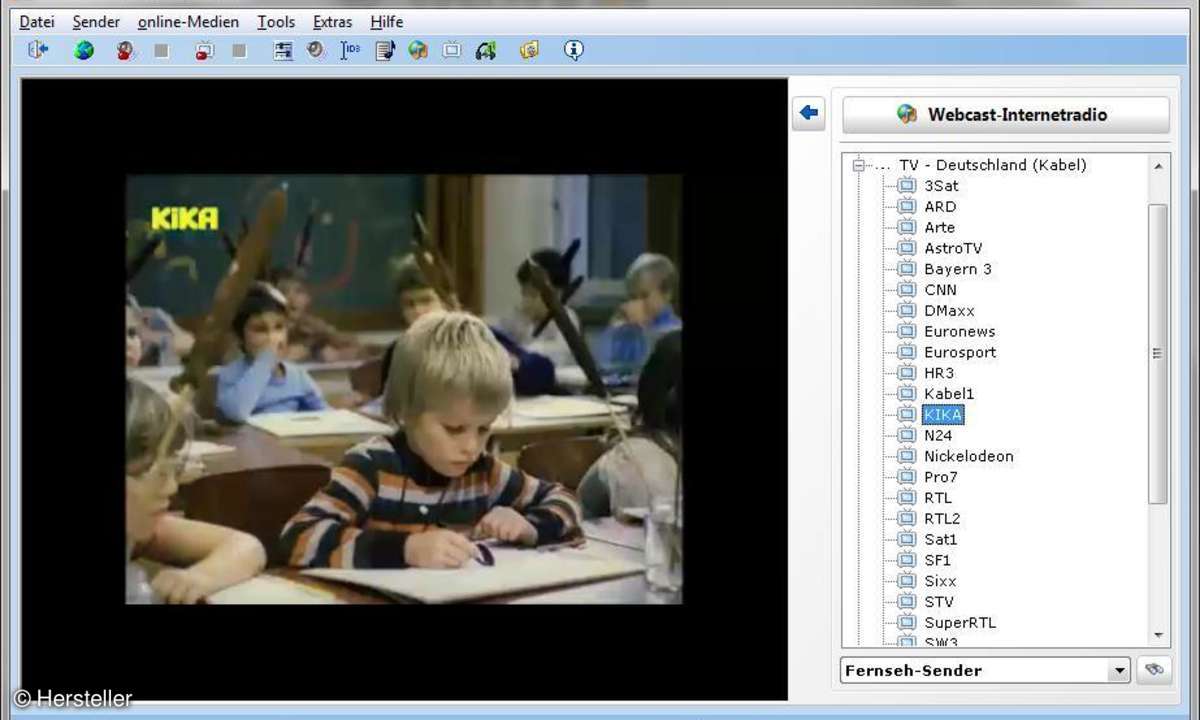Viewport: 1200px width, 720px height.
Task: Select the Arte channel
Action: coord(939,228)
